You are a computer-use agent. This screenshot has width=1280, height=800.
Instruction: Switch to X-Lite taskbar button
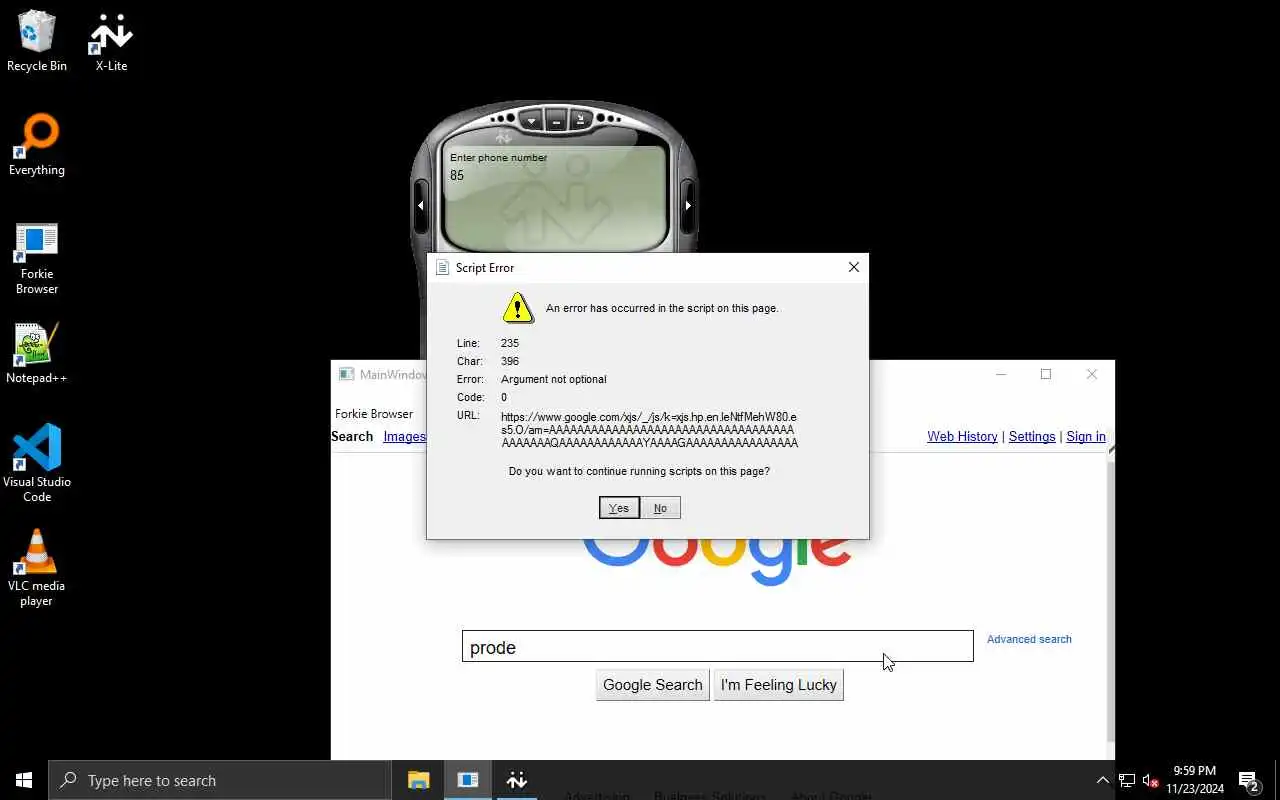tap(517, 780)
